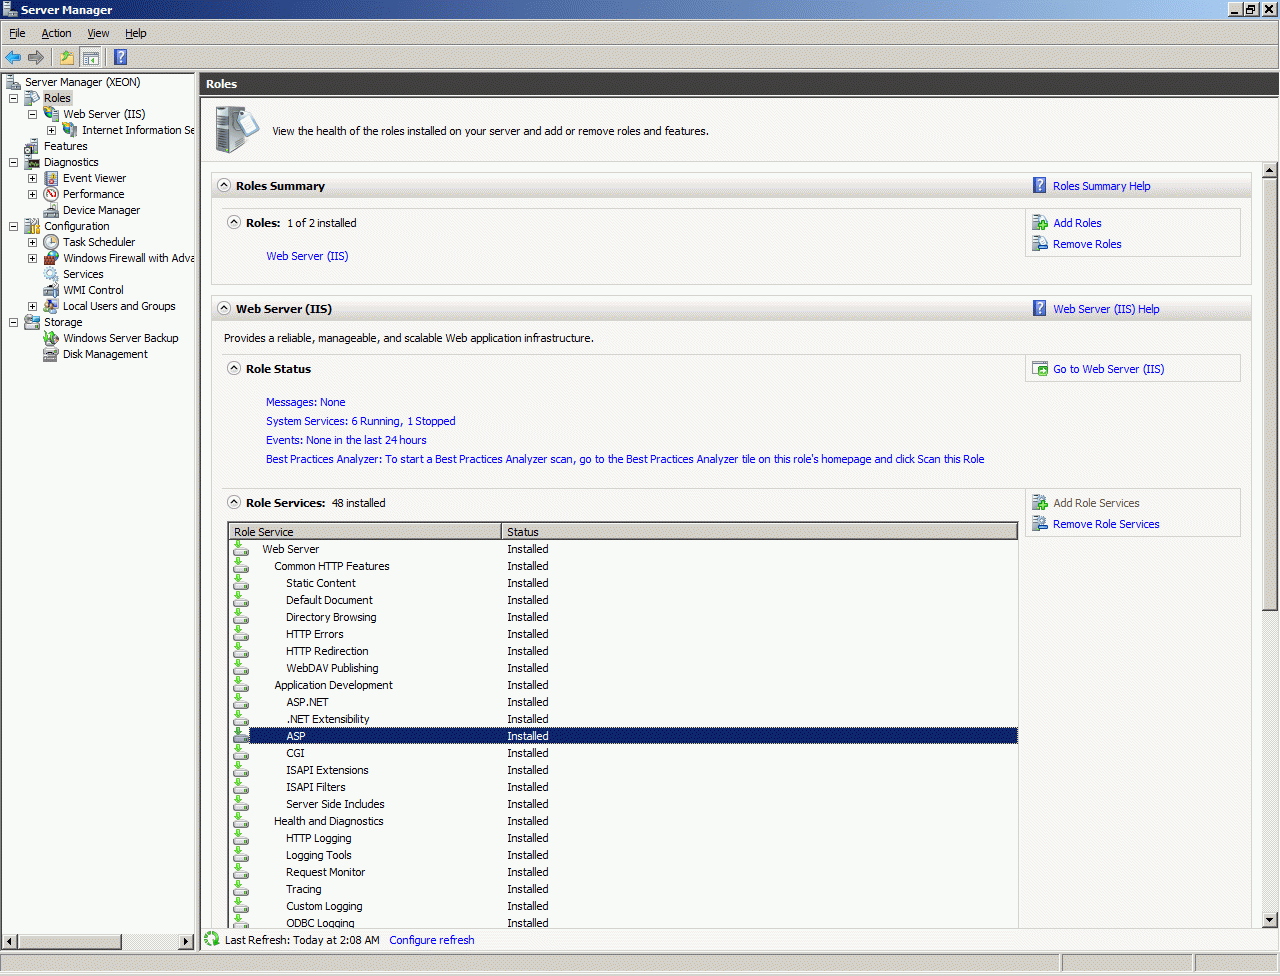Image resolution: width=1280 pixels, height=976 pixels.
Task: Collapse the Role Services section
Action: [x=234, y=503]
